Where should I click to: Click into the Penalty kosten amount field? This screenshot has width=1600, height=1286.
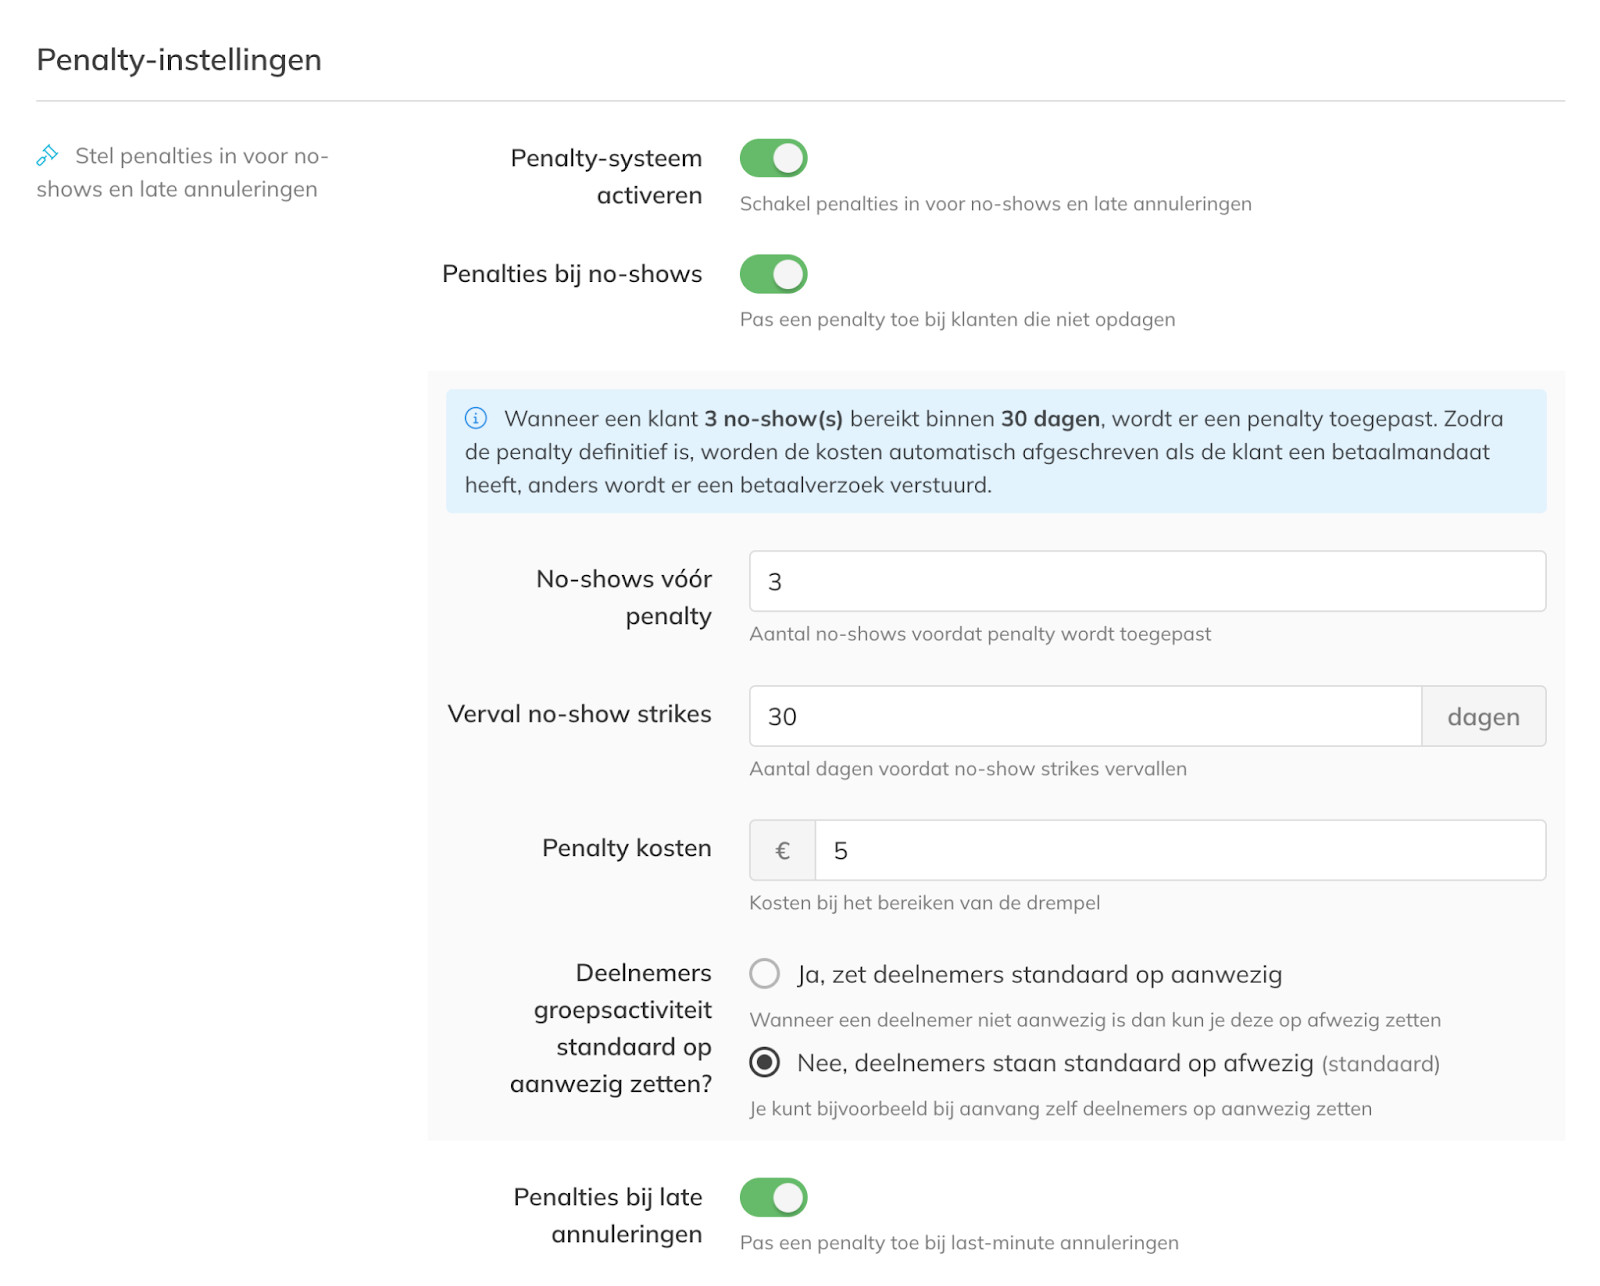click(1179, 850)
